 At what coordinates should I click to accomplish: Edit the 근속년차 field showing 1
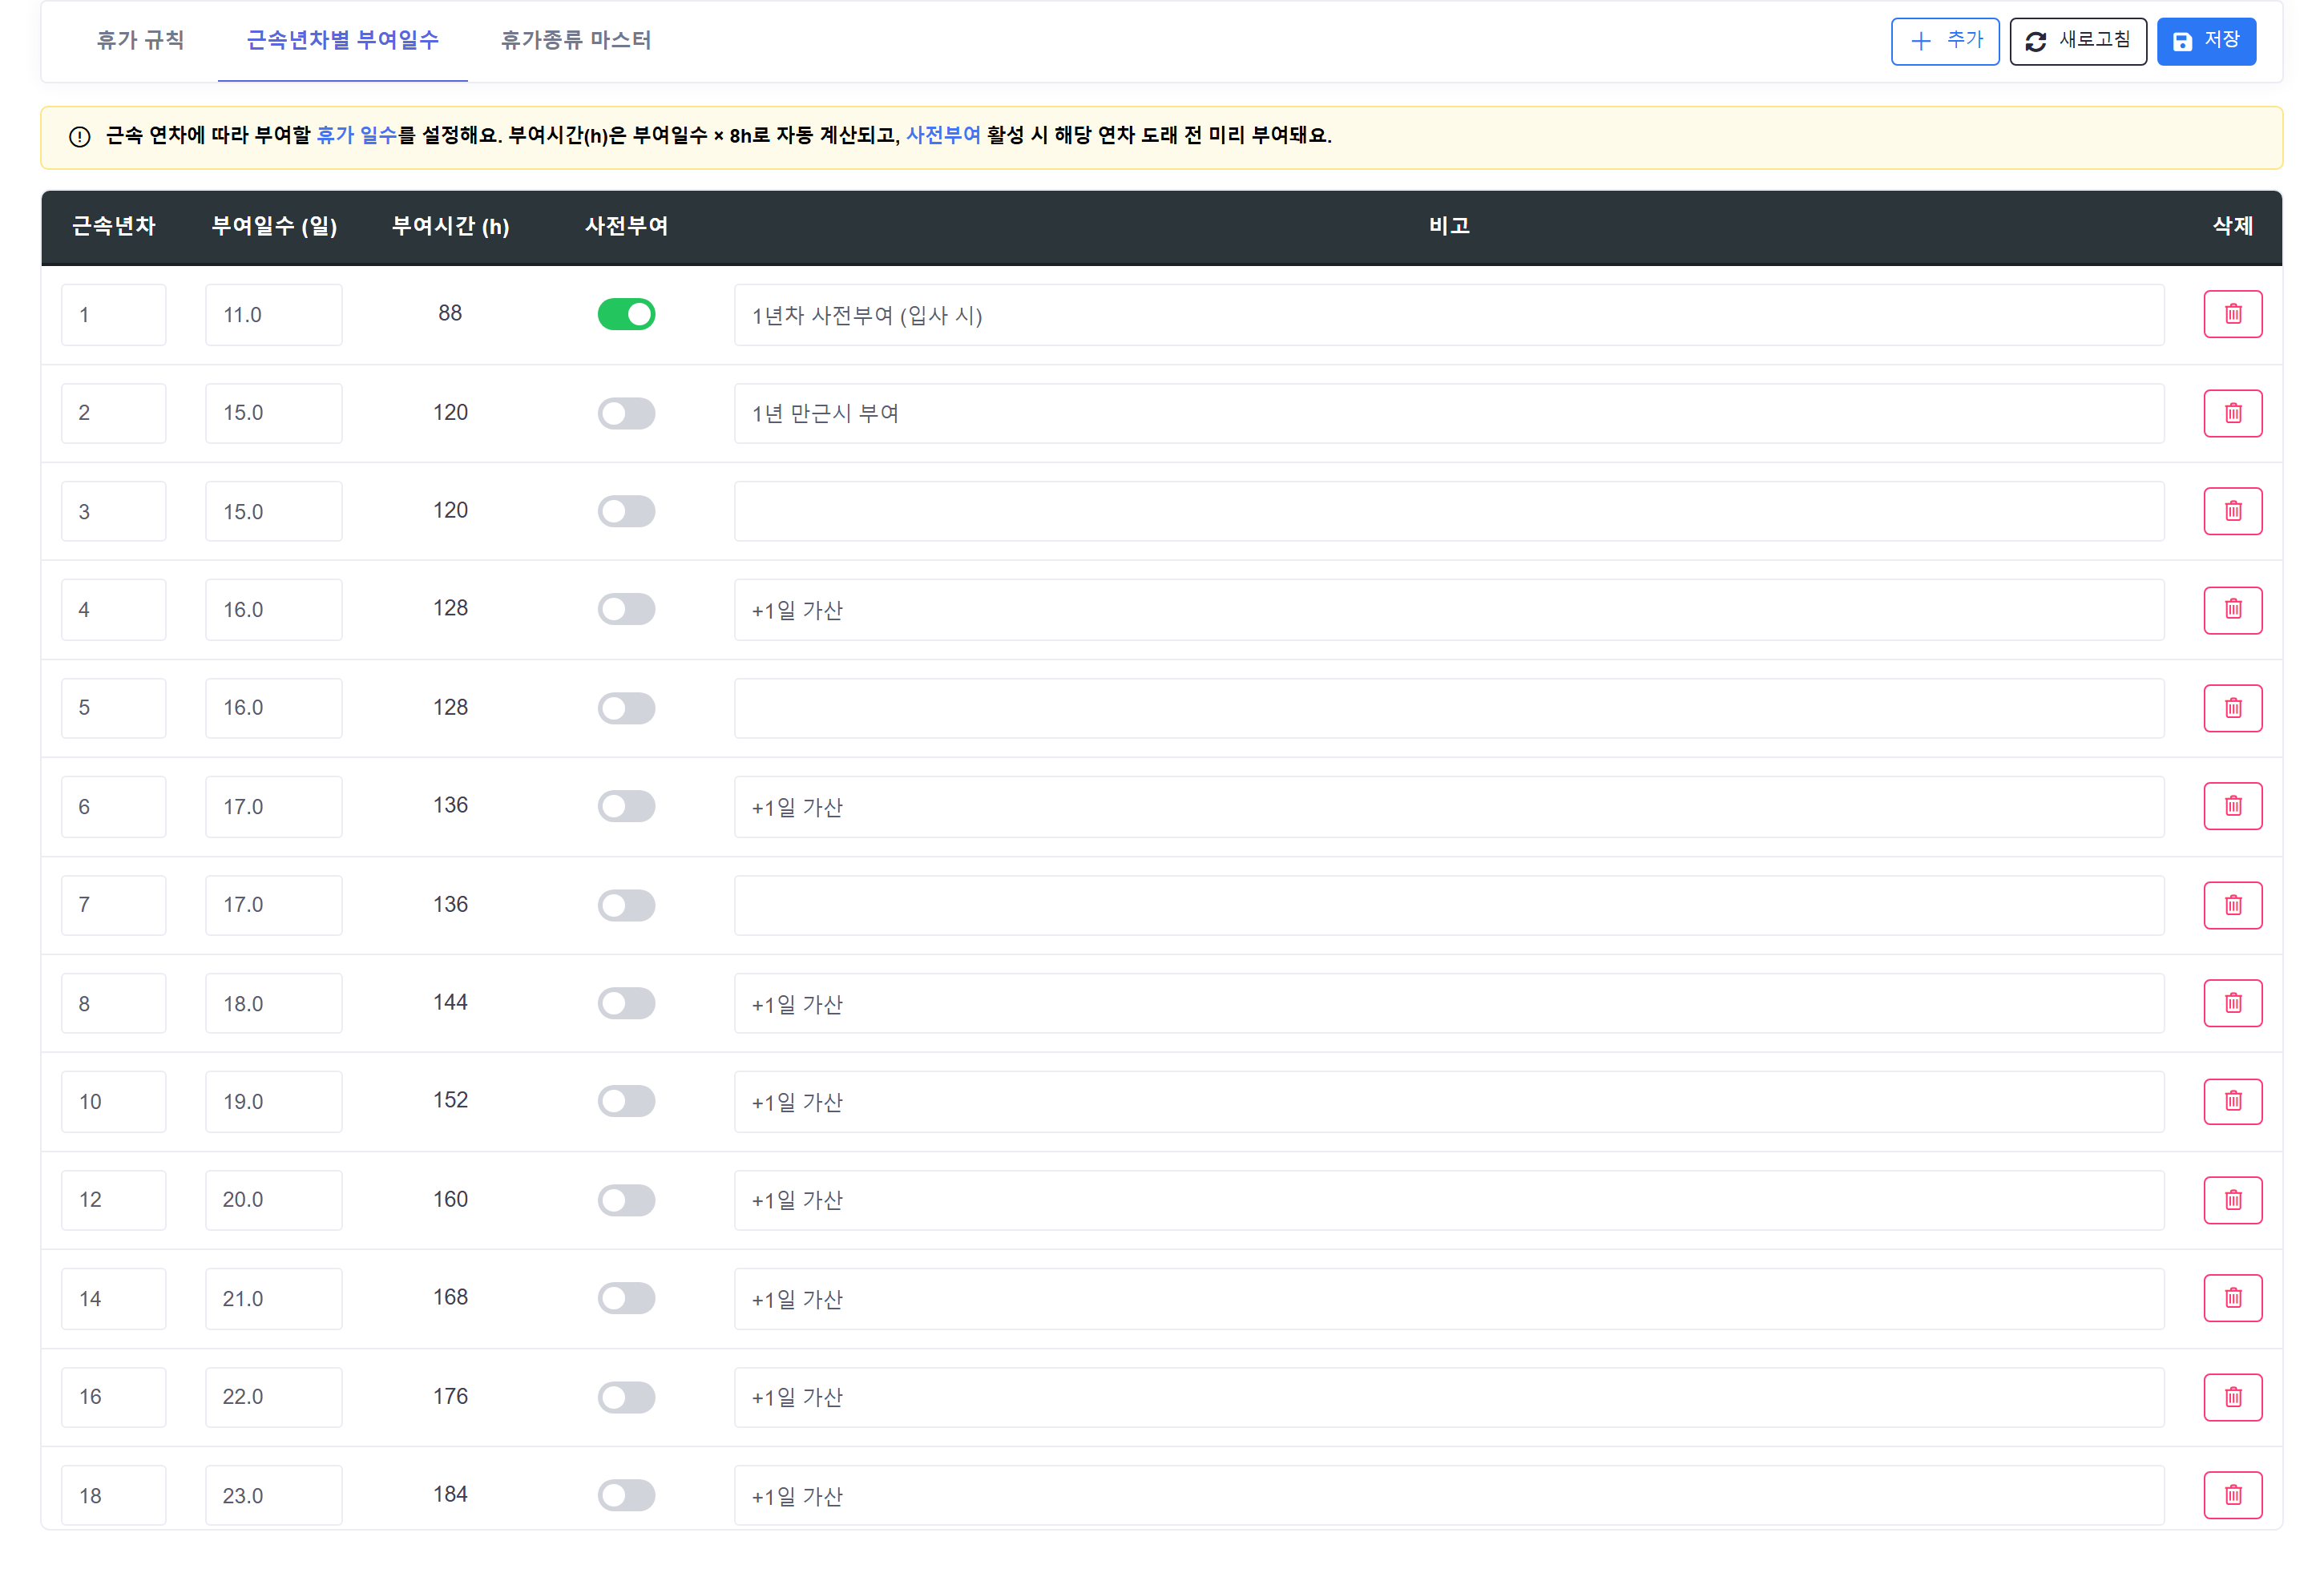[x=113, y=315]
